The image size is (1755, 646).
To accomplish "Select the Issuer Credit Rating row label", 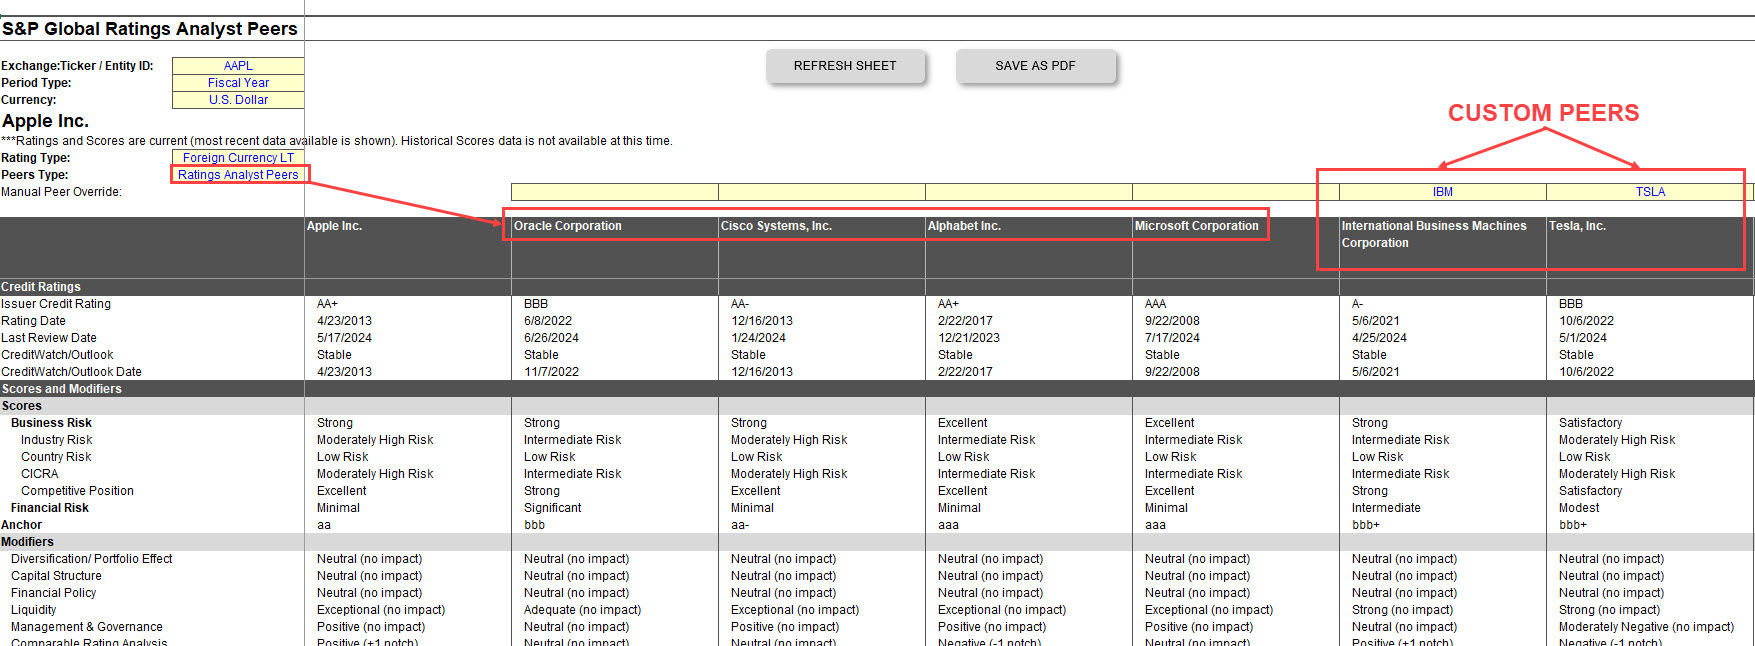I will click(56, 304).
